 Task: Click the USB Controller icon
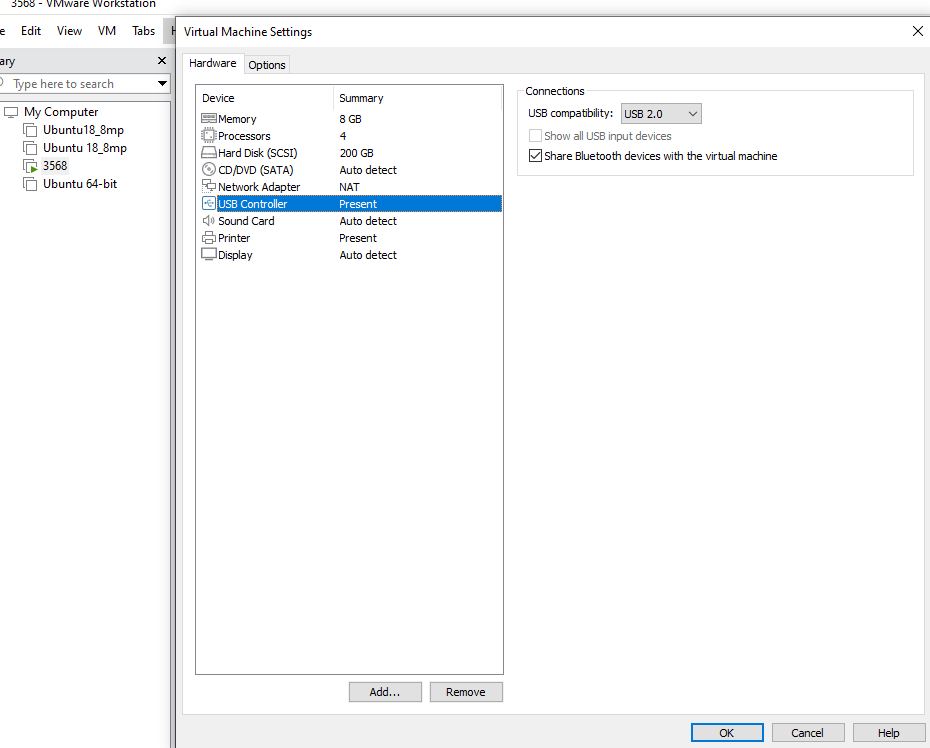pos(209,203)
